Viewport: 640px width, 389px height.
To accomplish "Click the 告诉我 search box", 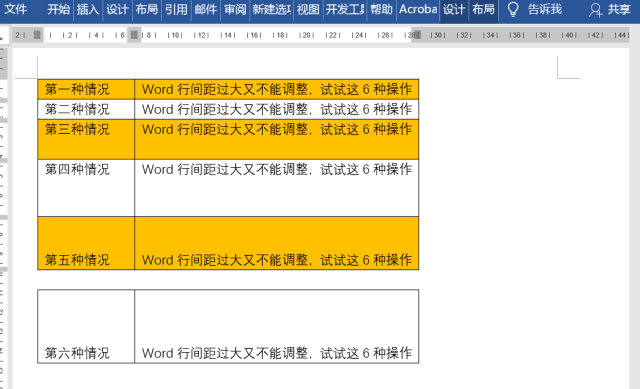I will tap(544, 9).
